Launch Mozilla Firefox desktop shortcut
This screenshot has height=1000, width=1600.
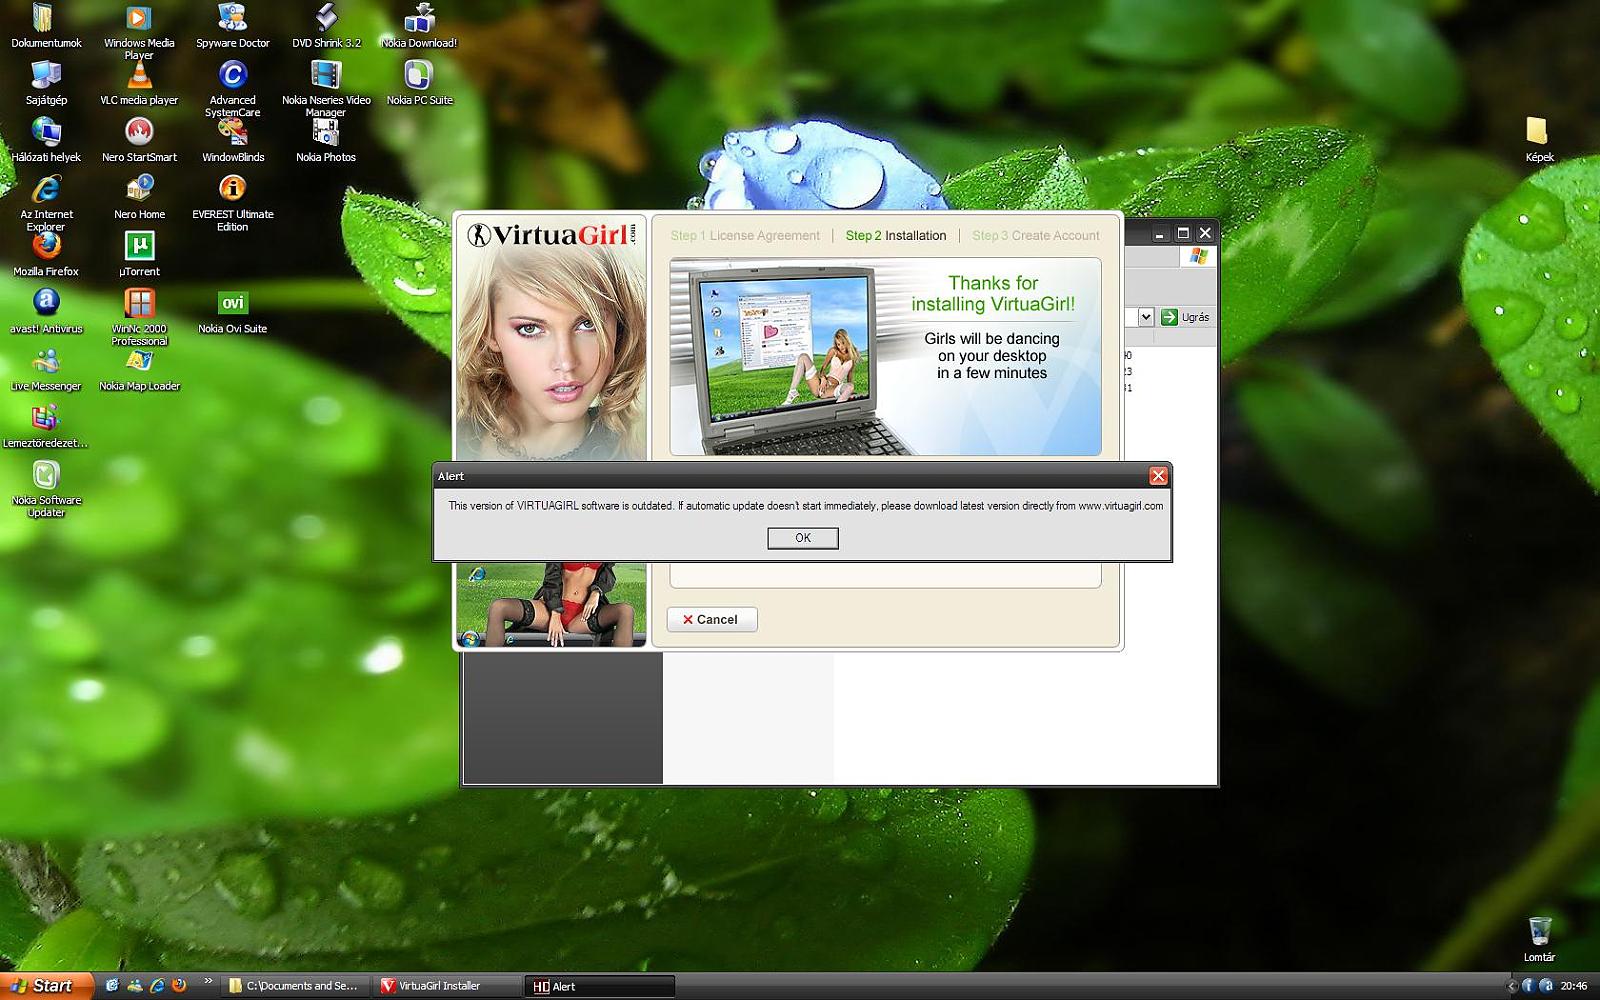[46, 255]
